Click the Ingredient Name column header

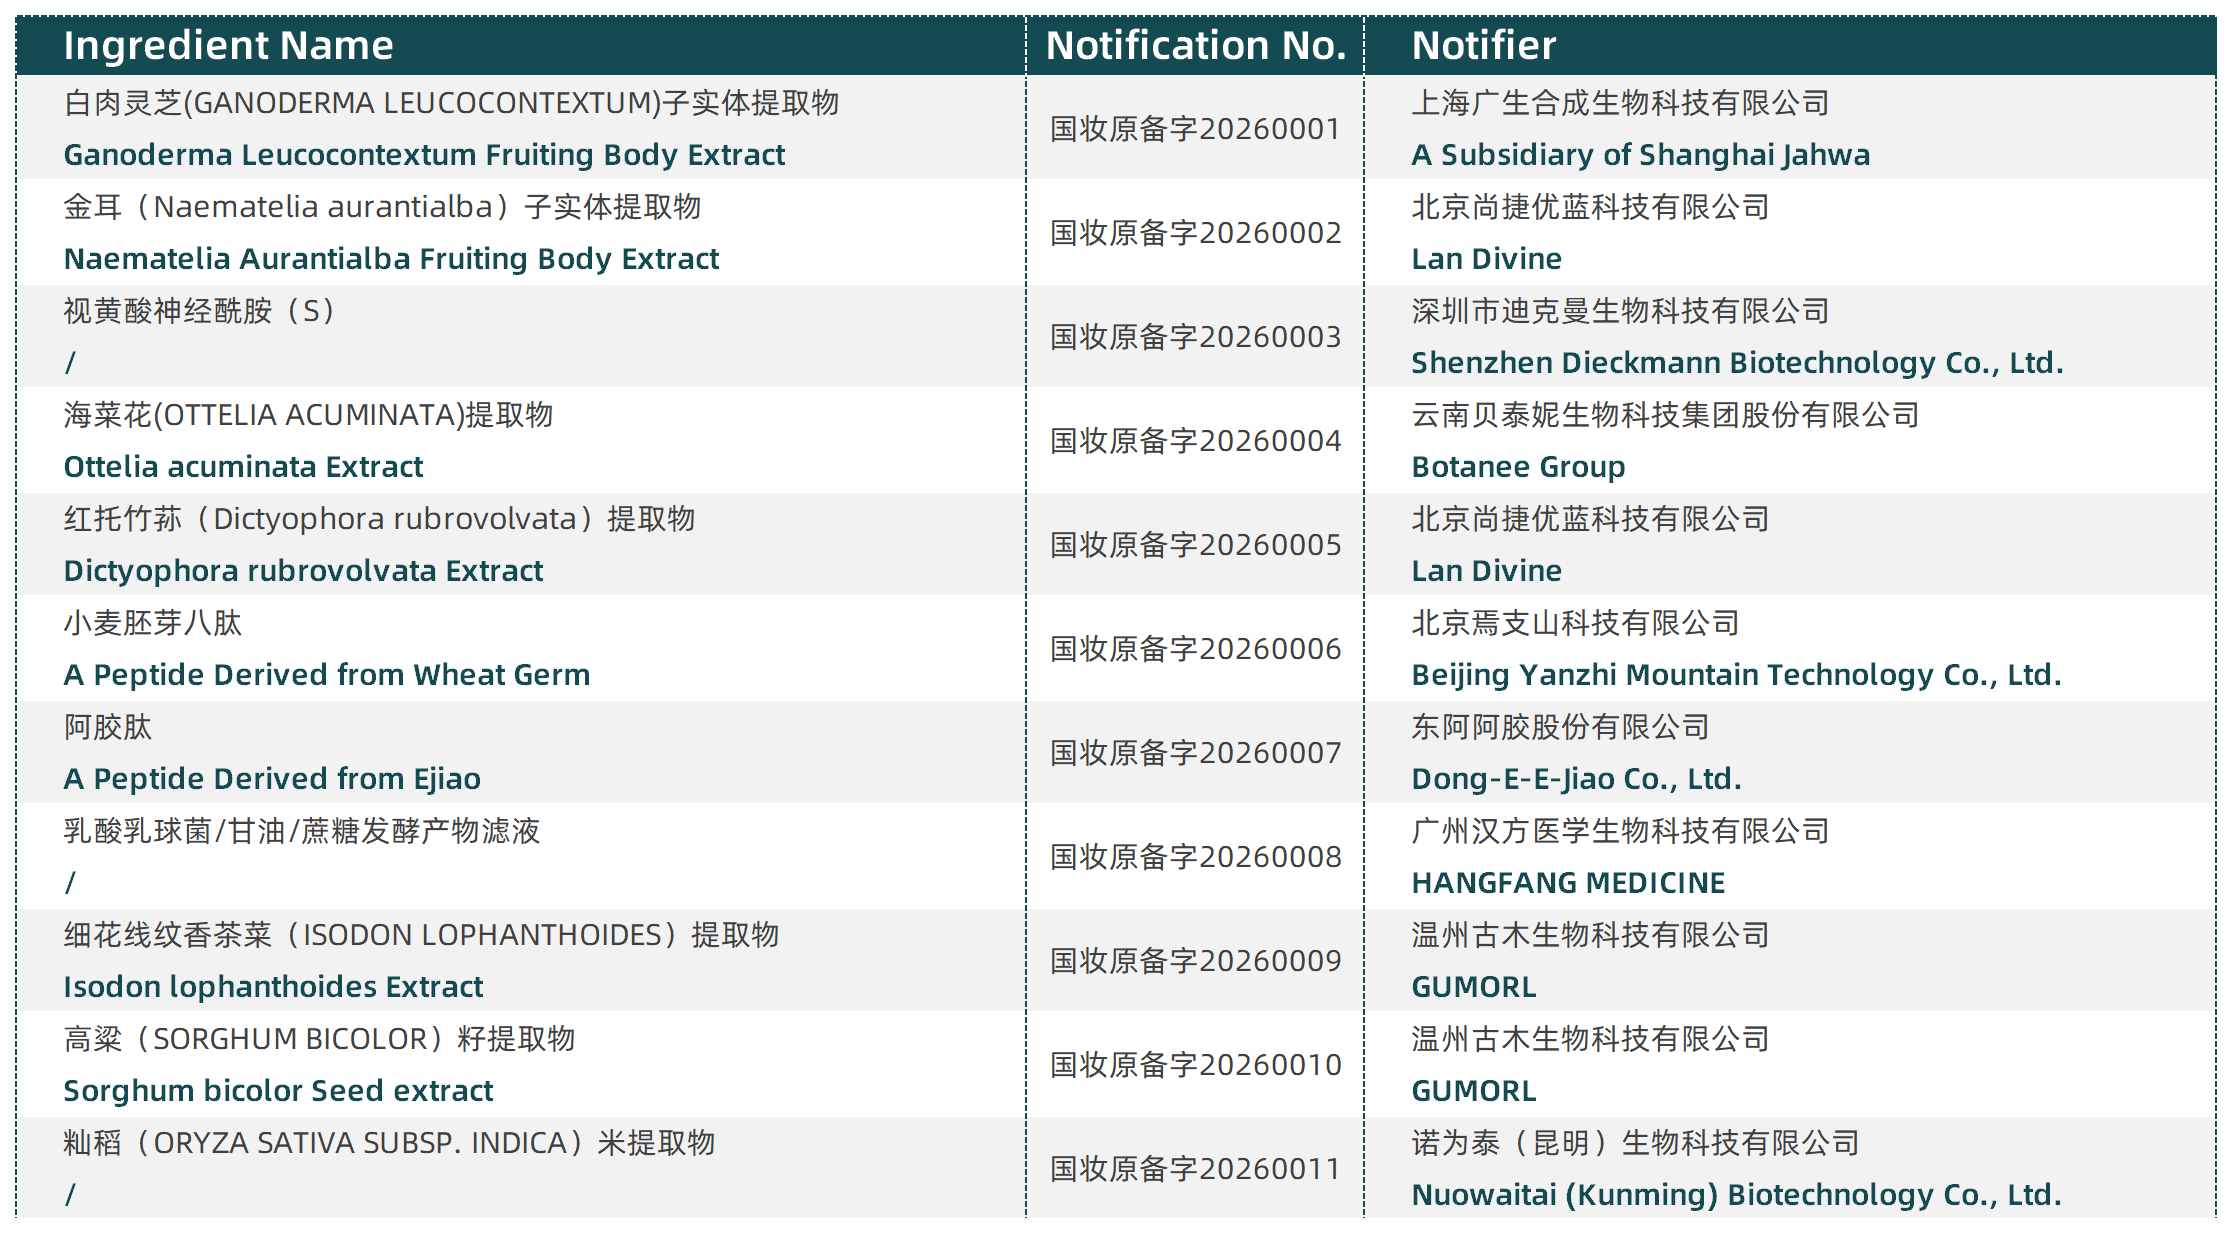(228, 46)
